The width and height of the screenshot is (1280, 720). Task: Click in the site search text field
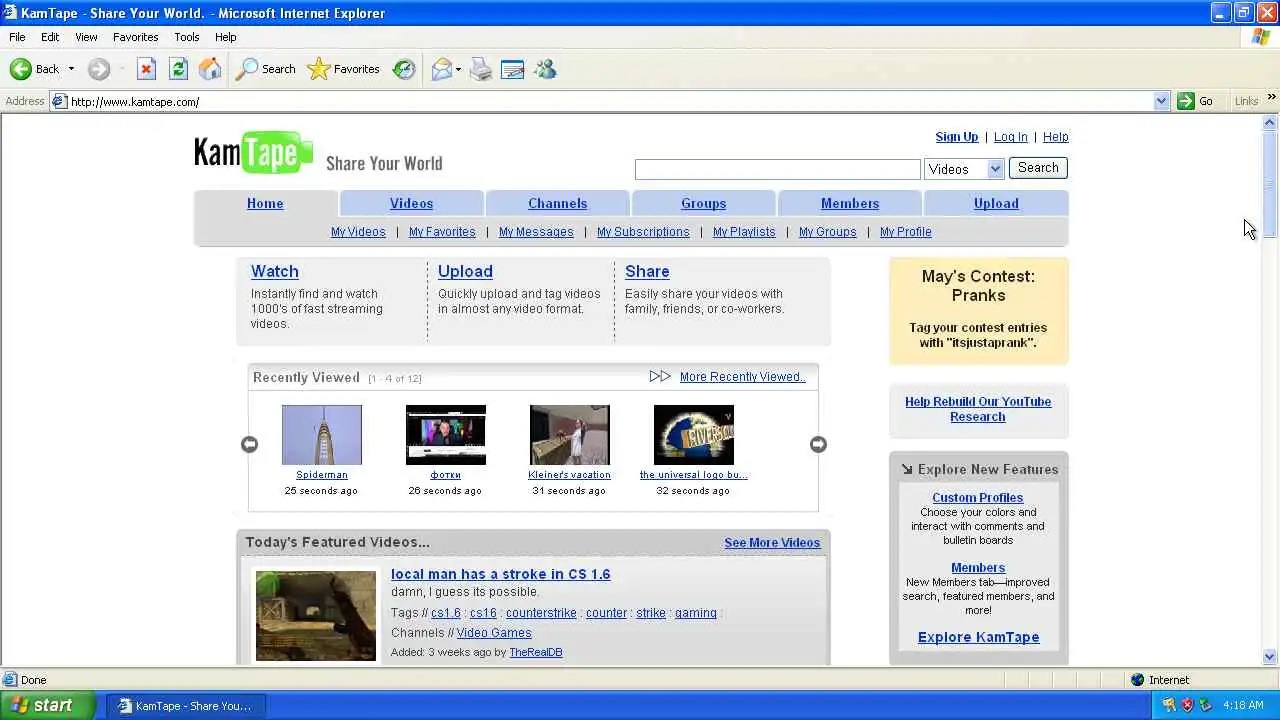[777, 169]
